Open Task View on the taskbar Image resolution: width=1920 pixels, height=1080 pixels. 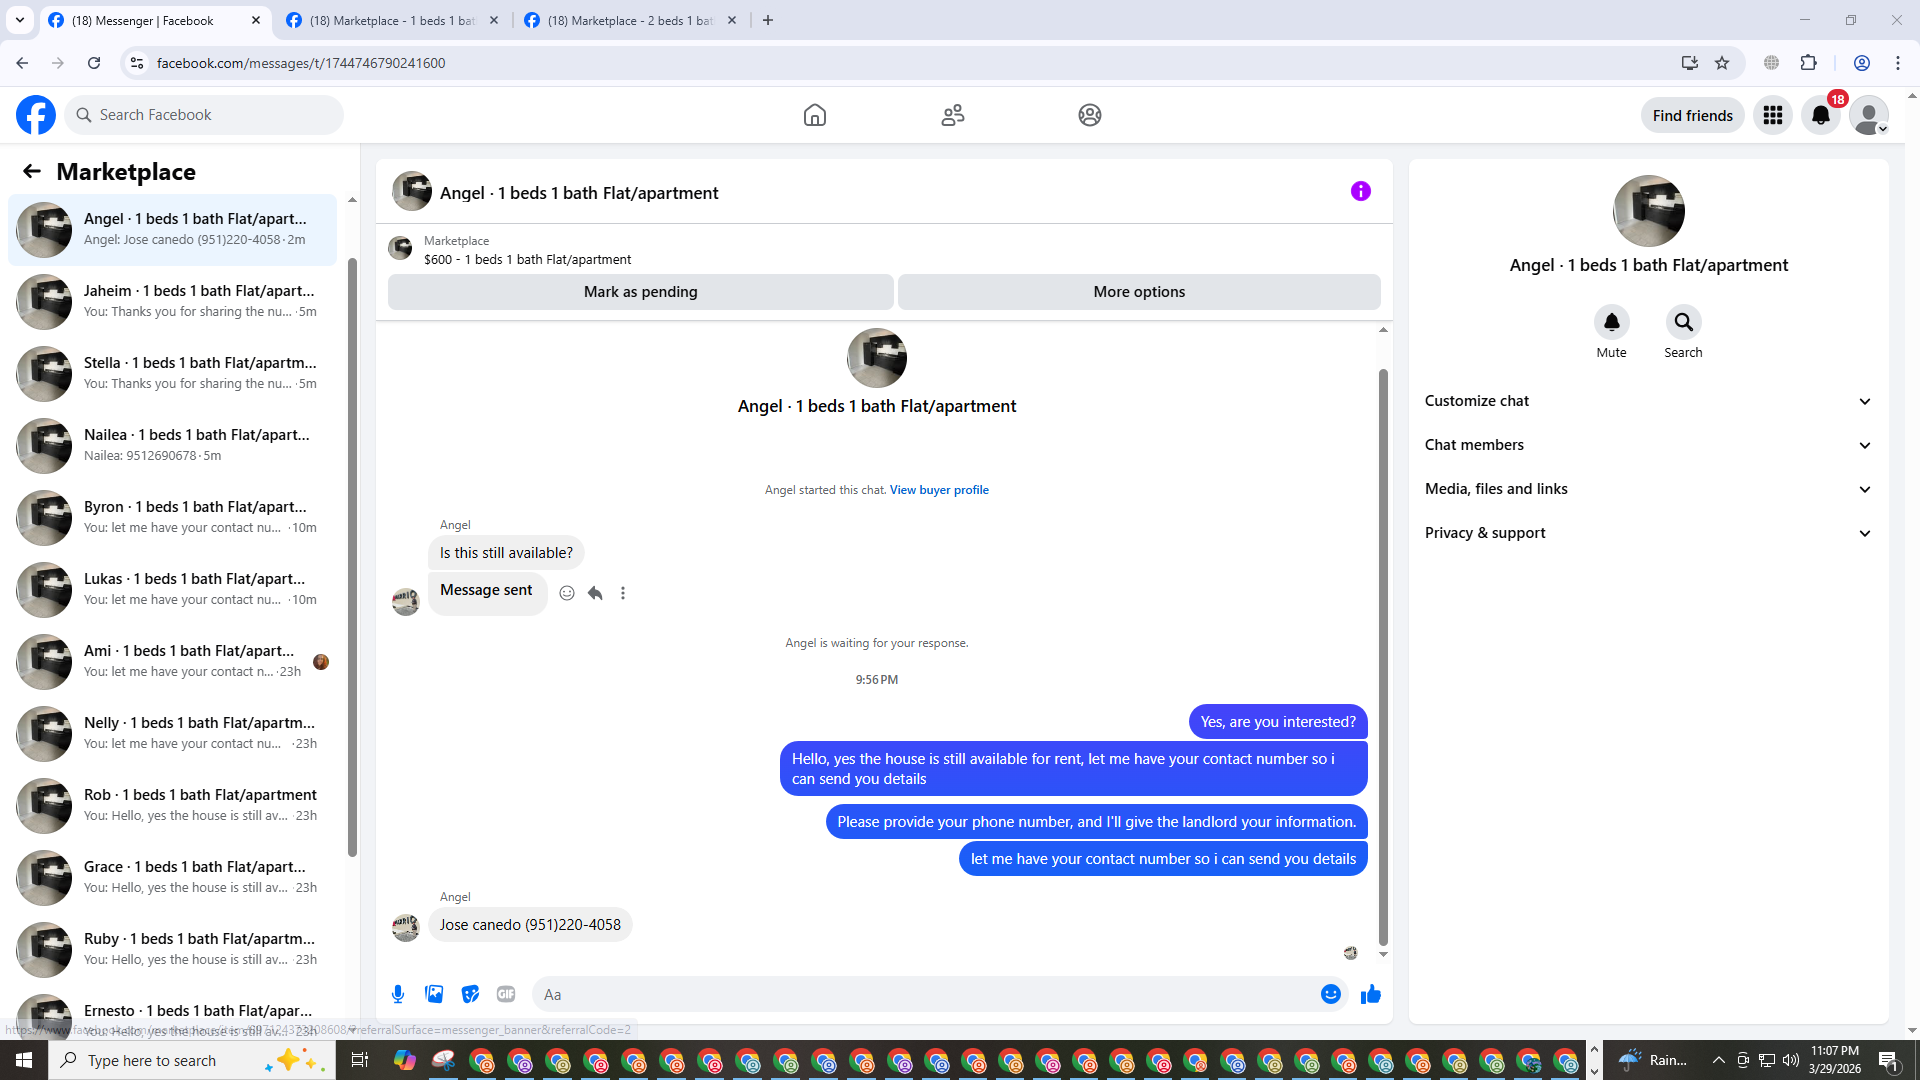360,1060
